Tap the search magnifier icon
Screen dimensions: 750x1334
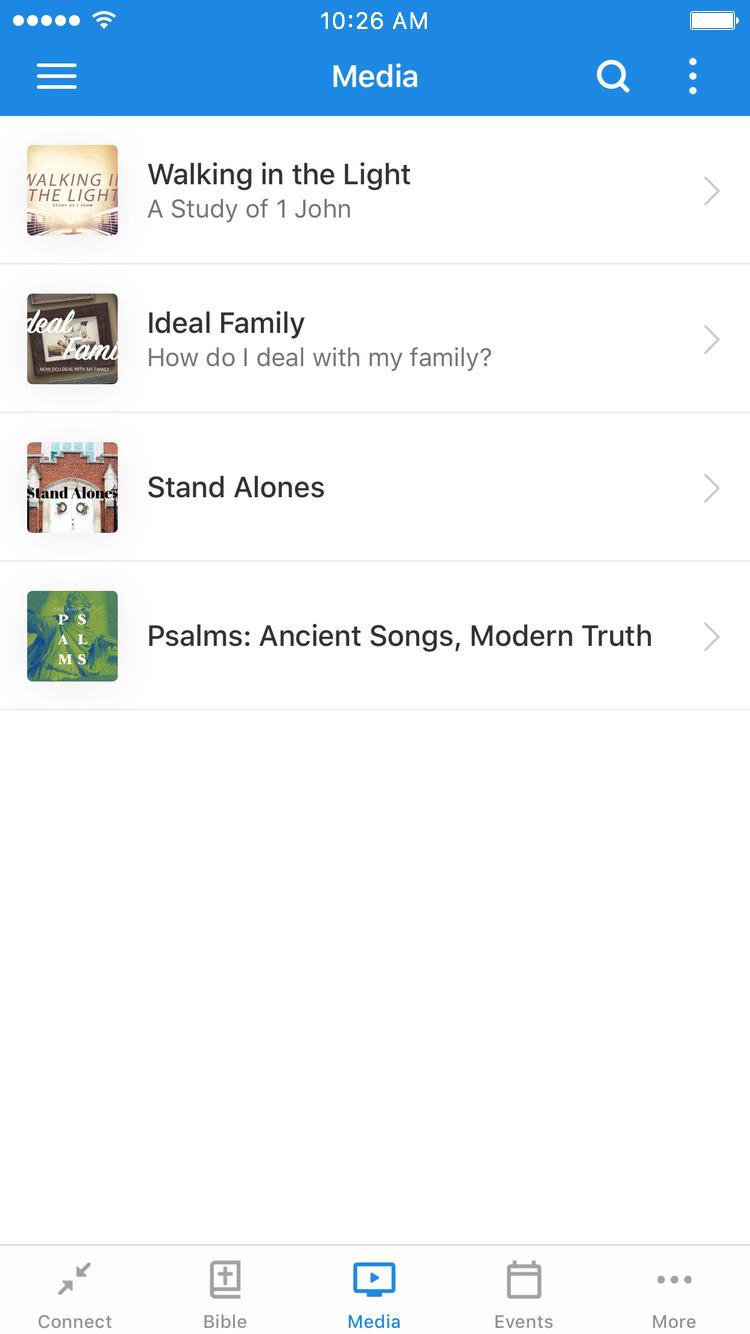tap(613, 76)
